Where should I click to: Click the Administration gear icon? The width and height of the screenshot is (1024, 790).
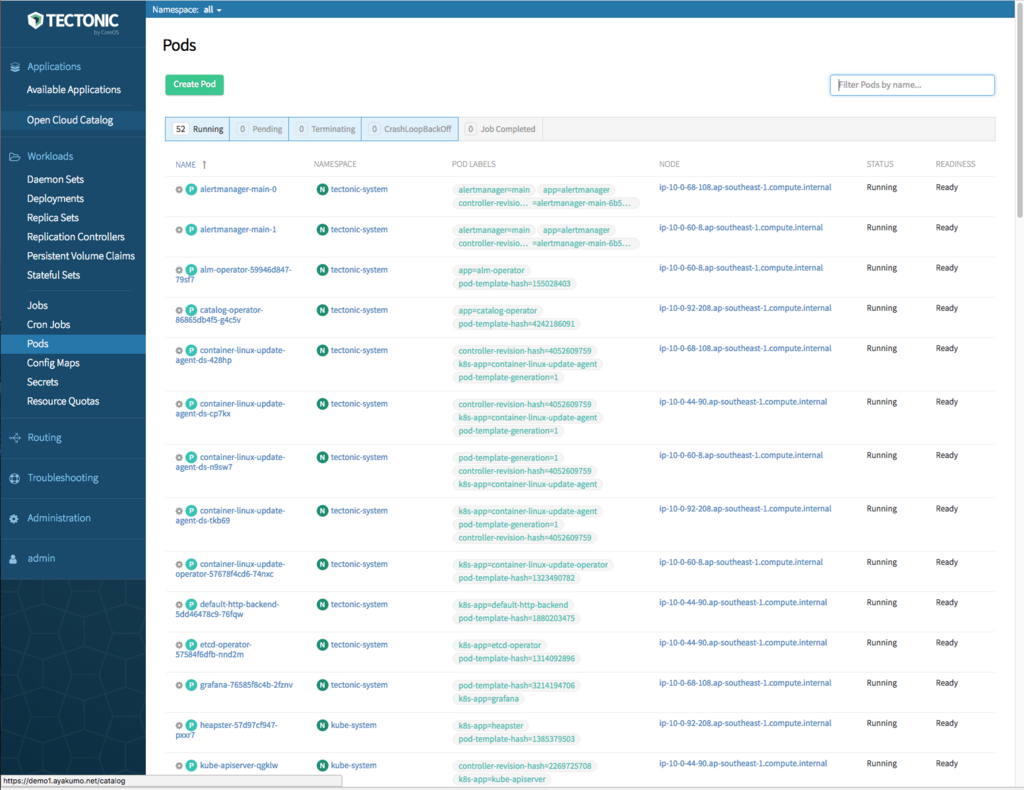click(13, 517)
